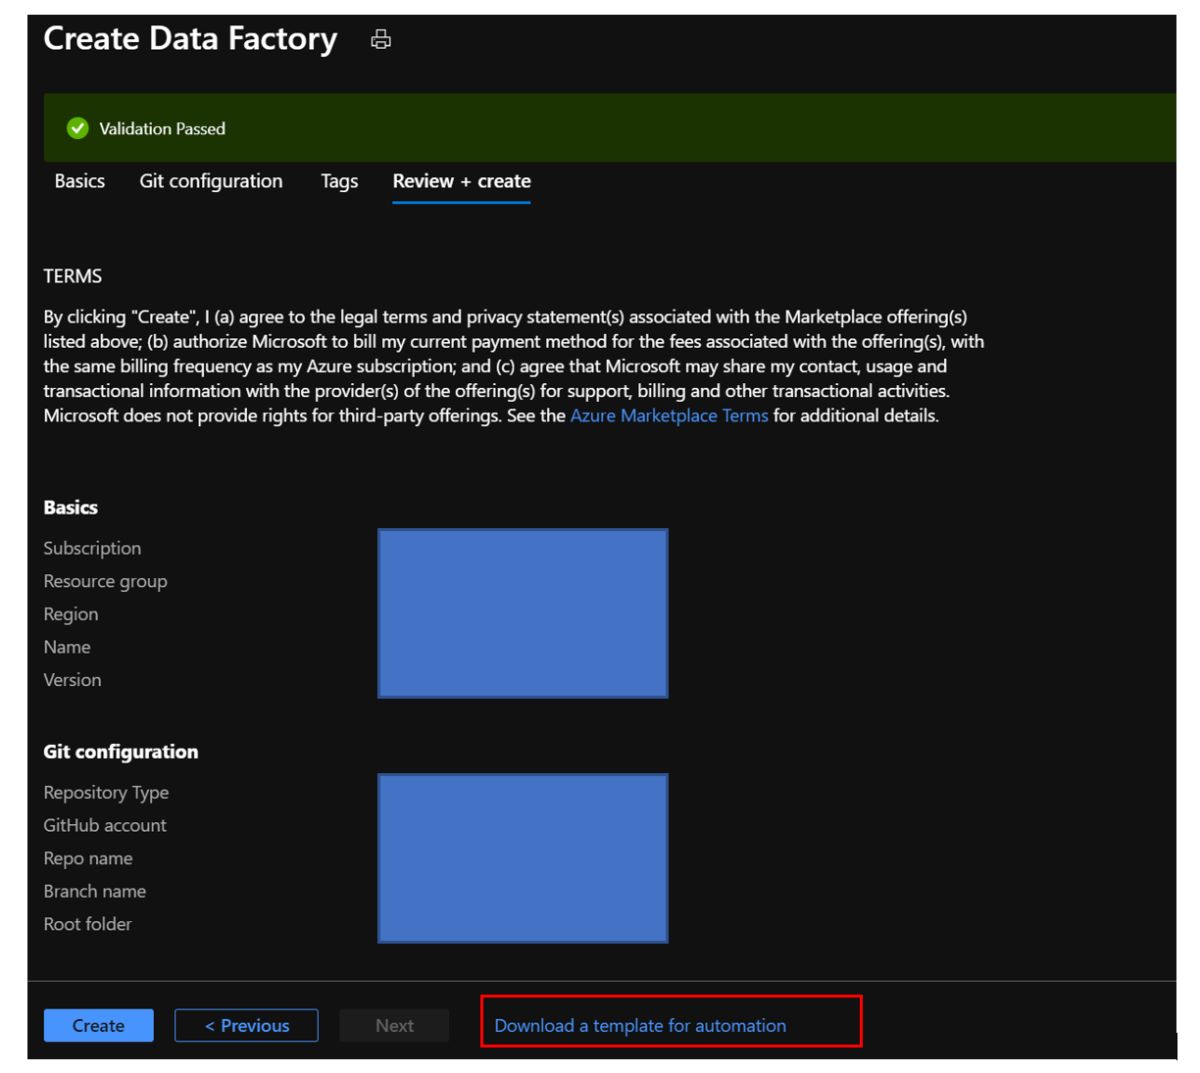This screenshot has width=1200, height=1073.
Task: Download a template for automation
Action: 640,1025
